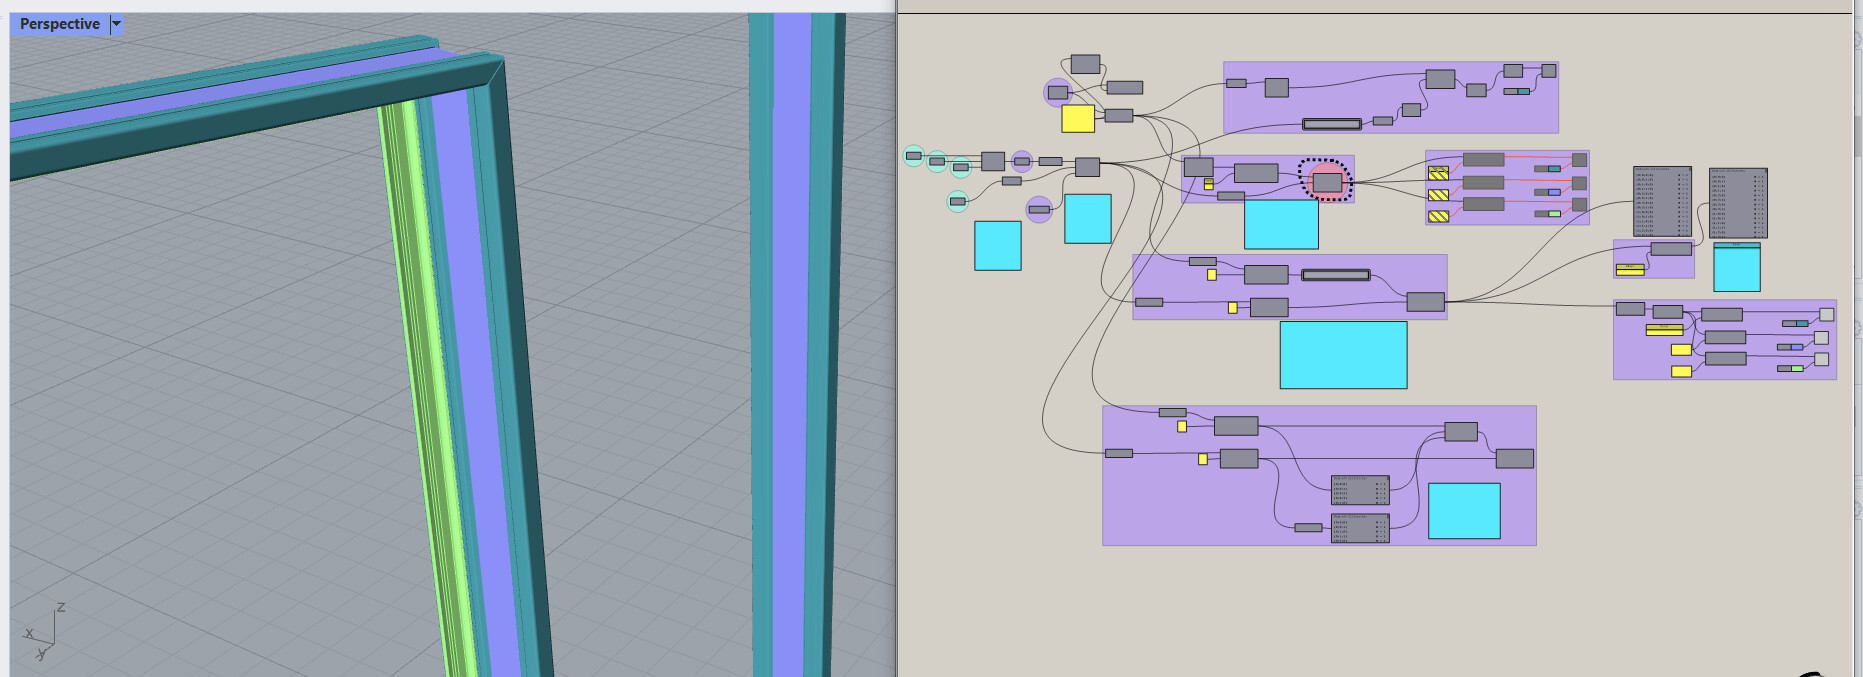The height and width of the screenshot is (677, 1863).
Task: Click the cyan panel inside the bottom purple group
Action: (x=1464, y=511)
